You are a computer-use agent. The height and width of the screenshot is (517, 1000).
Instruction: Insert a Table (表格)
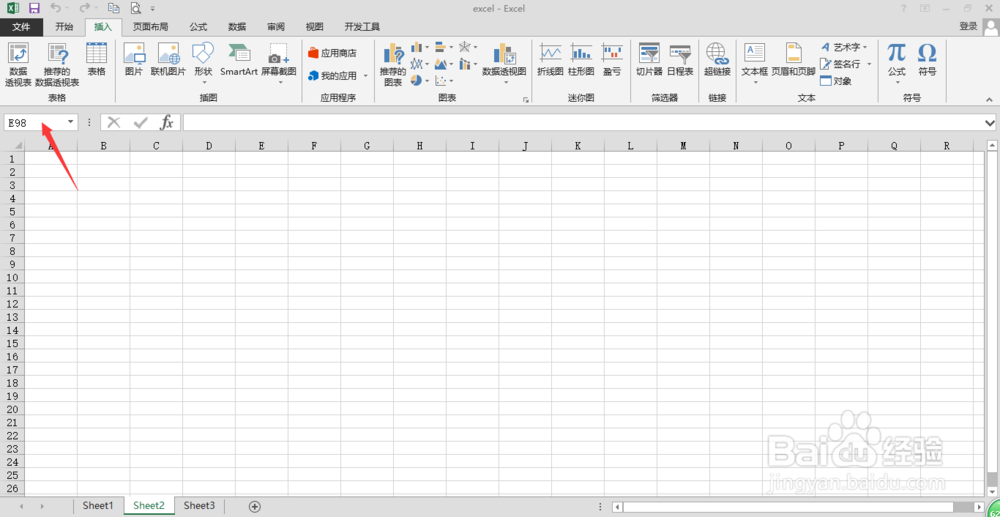pos(96,59)
